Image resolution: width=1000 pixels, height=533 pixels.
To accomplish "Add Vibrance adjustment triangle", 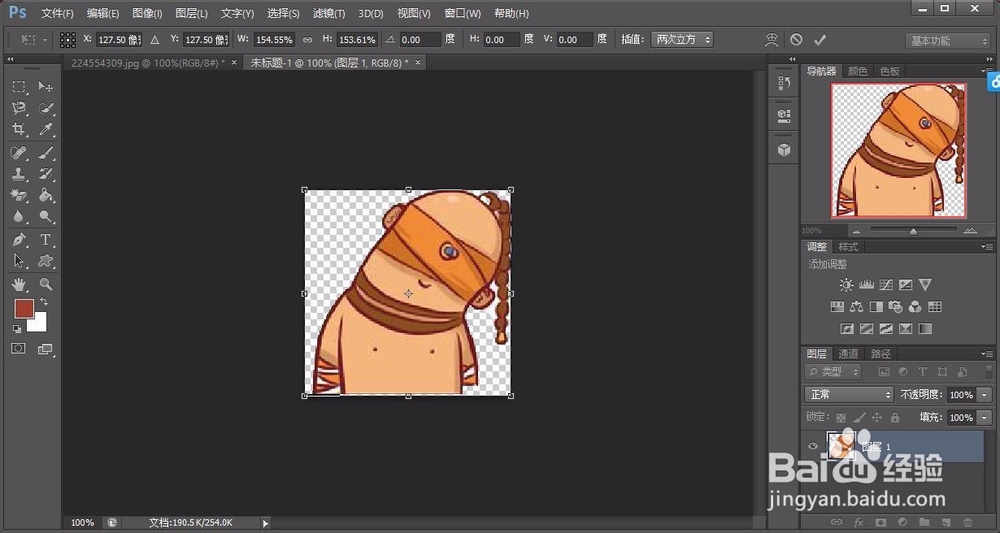I will [925, 284].
